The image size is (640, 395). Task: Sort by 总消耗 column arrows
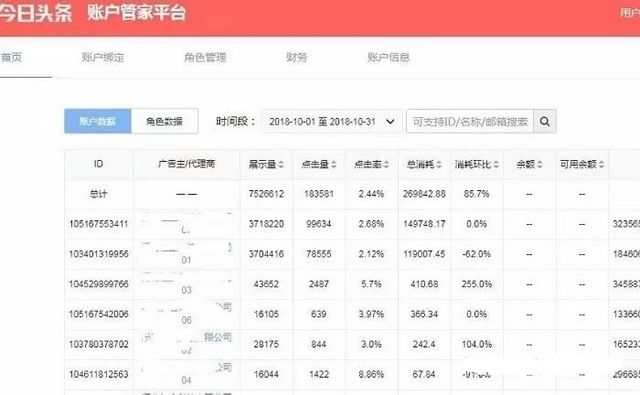pos(439,164)
